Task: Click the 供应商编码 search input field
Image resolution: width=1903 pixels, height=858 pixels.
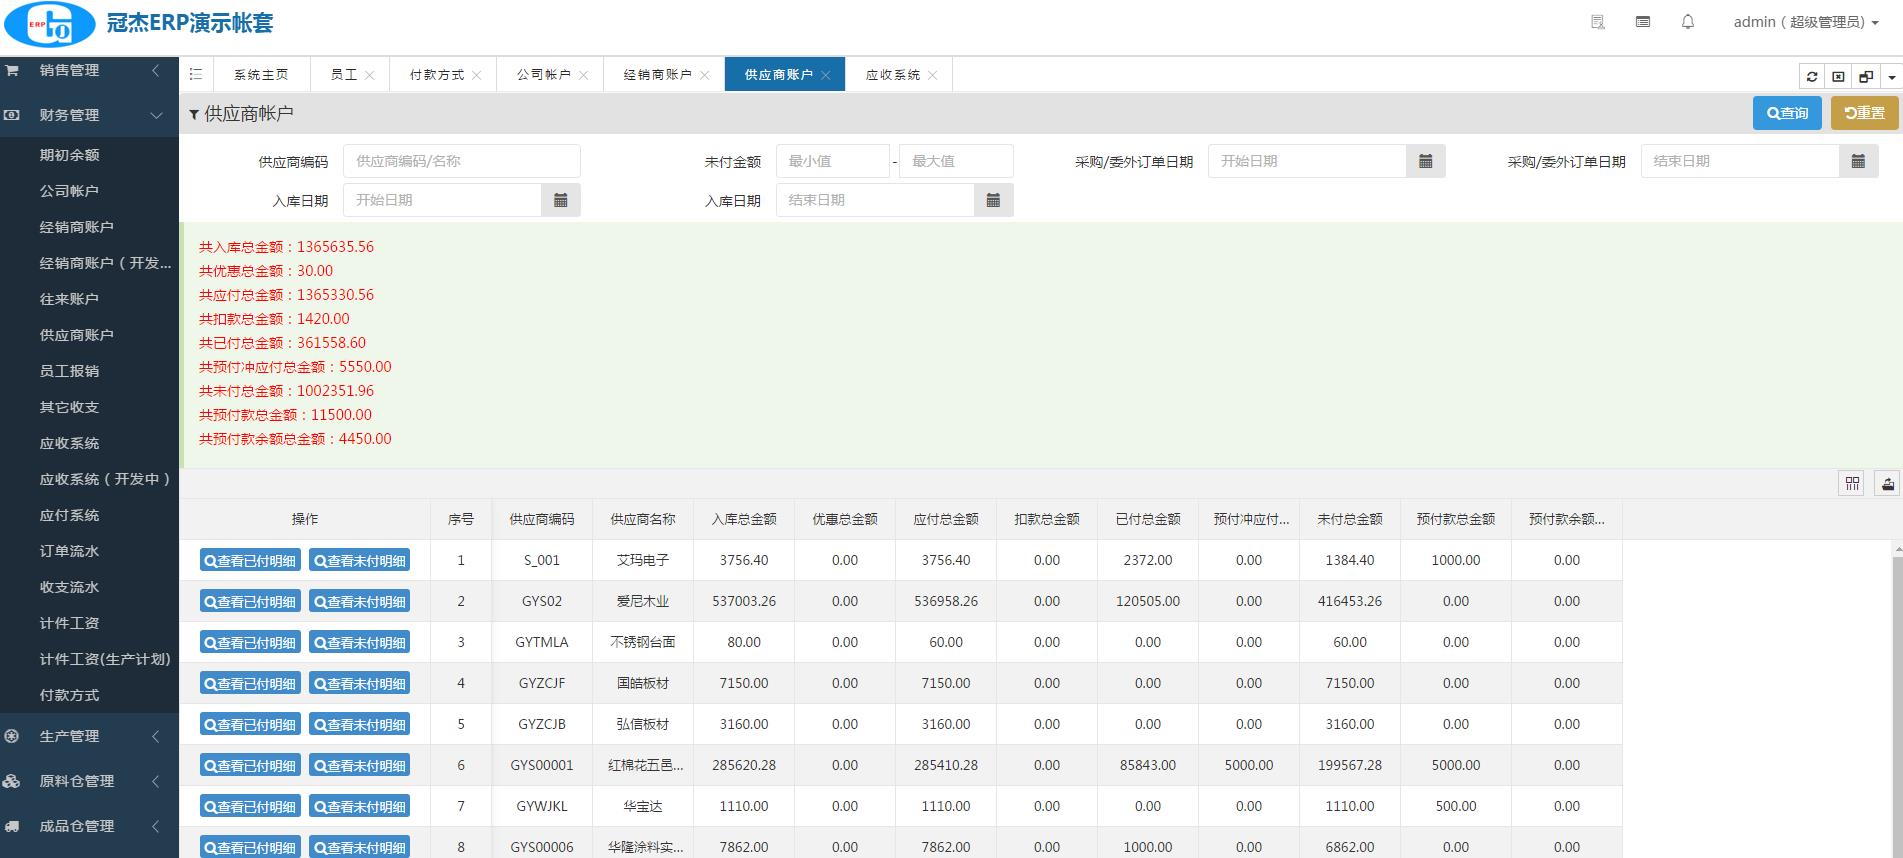Action: (461, 161)
